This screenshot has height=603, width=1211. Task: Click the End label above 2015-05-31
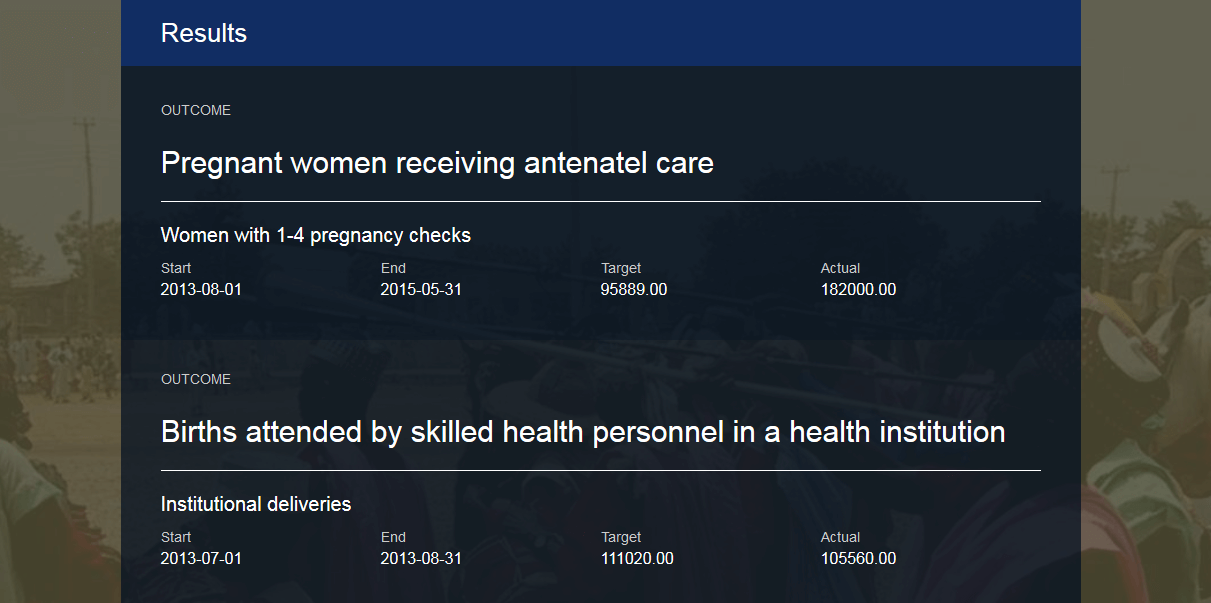coord(393,268)
